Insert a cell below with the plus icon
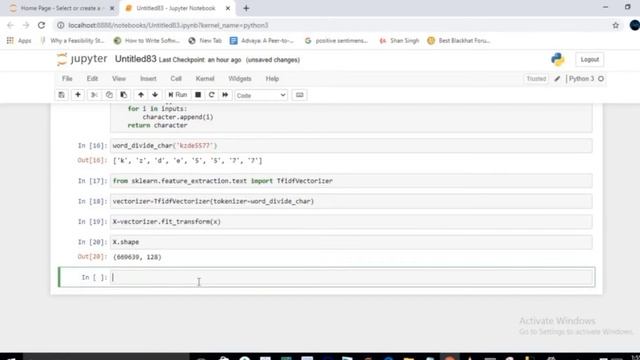640x360 pixels. tap(78, 95)
